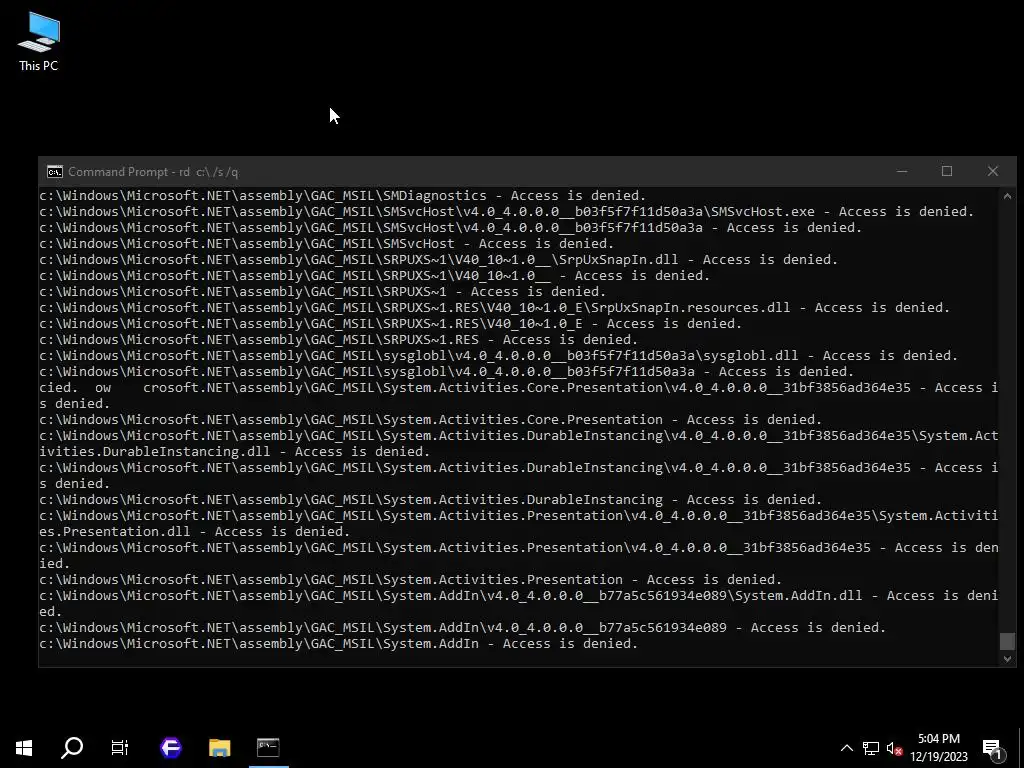Screen dimensions: 1024x768
Task: Select Command Prompt taskbar button
Action: (268, 748)
